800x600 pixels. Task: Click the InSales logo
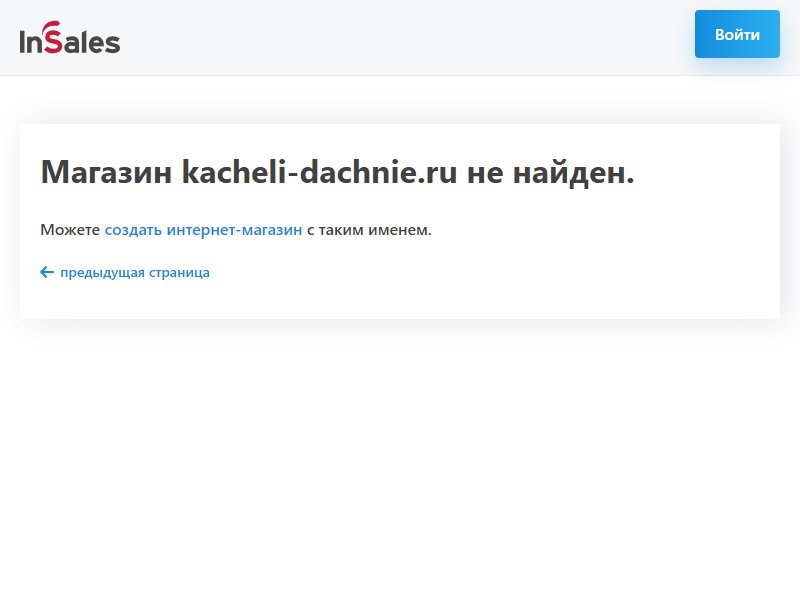coord(70,37)
